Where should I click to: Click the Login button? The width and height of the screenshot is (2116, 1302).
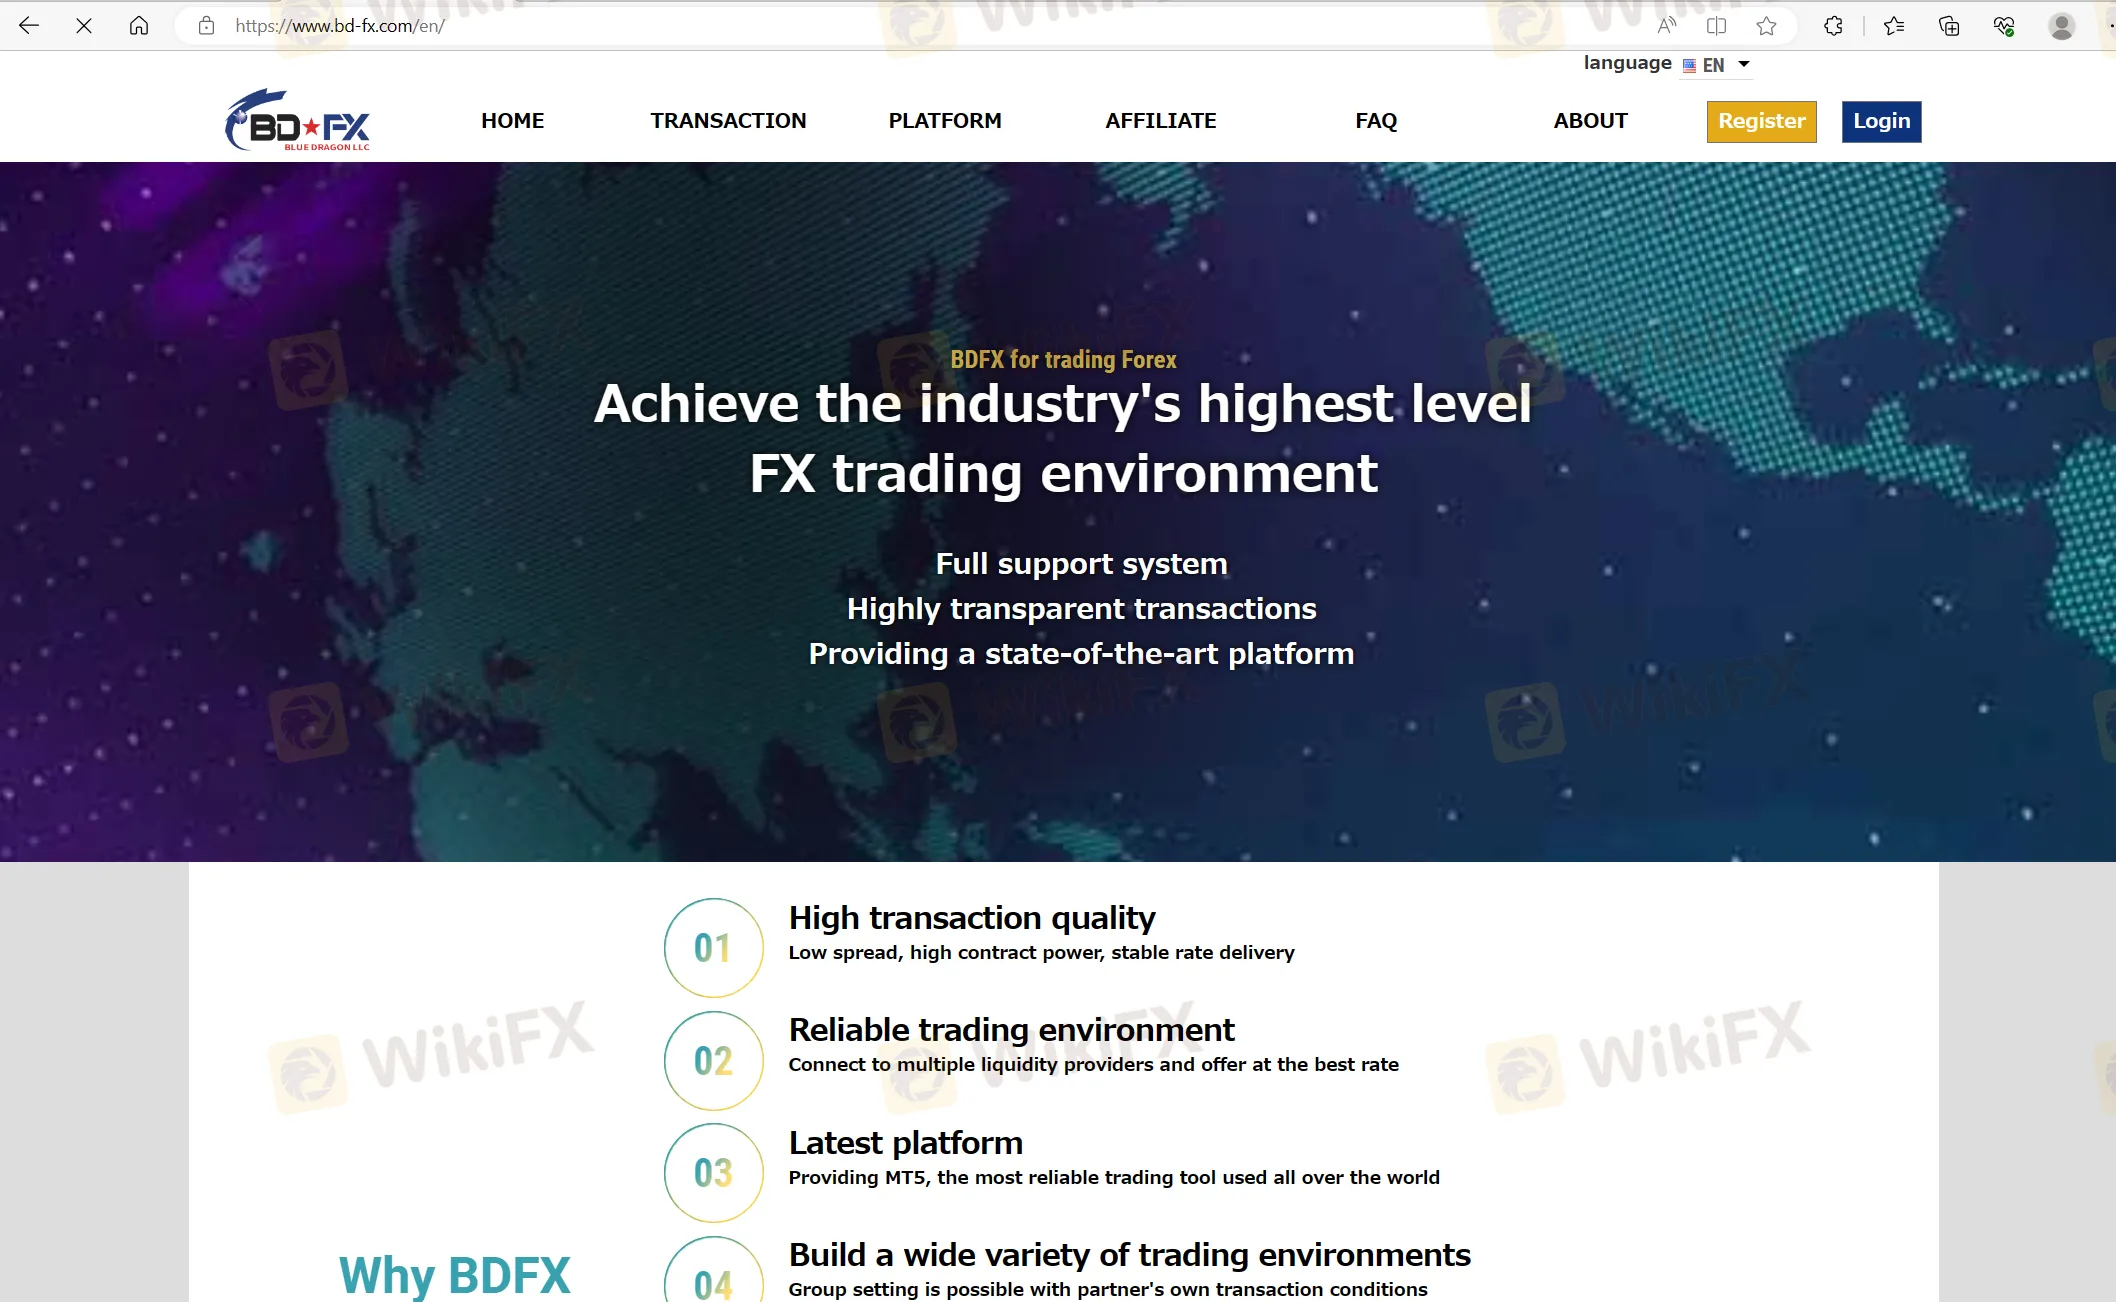(x=1881, y=121)
